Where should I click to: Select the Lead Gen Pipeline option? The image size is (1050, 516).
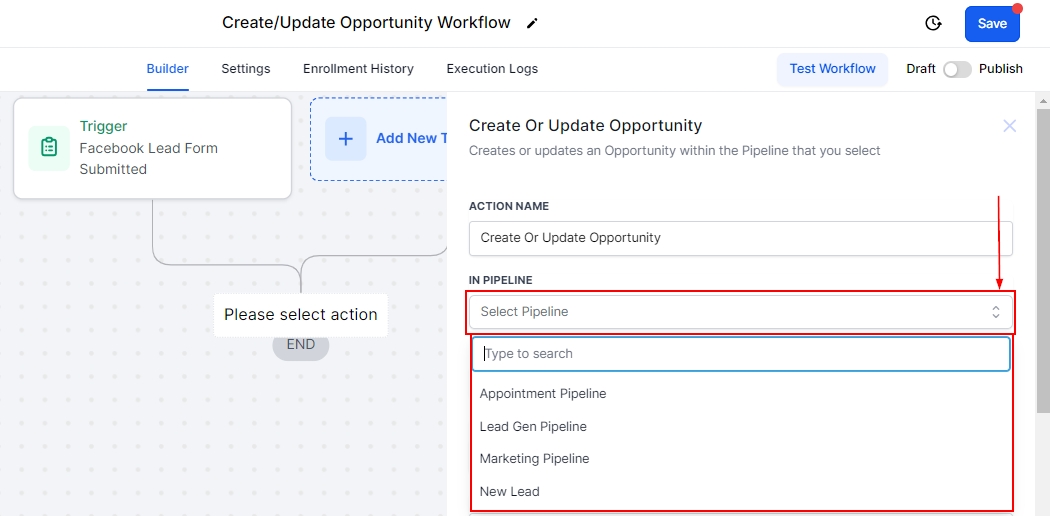point(533,427)
